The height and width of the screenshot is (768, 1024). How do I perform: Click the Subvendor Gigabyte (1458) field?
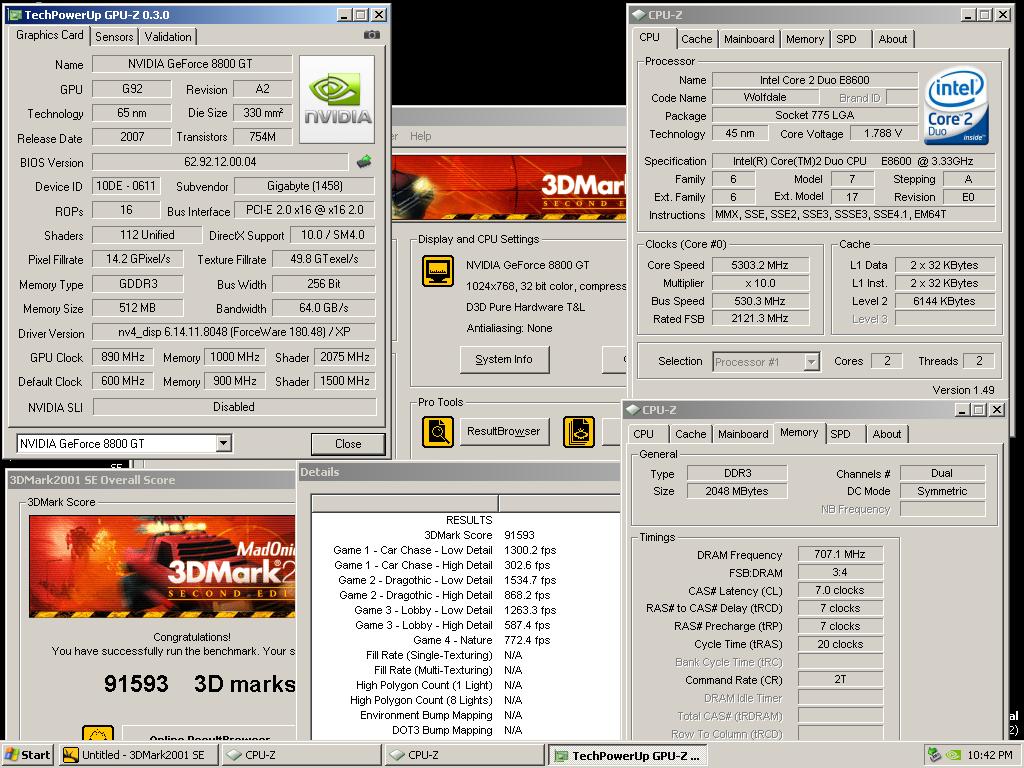tap(304, 186)
